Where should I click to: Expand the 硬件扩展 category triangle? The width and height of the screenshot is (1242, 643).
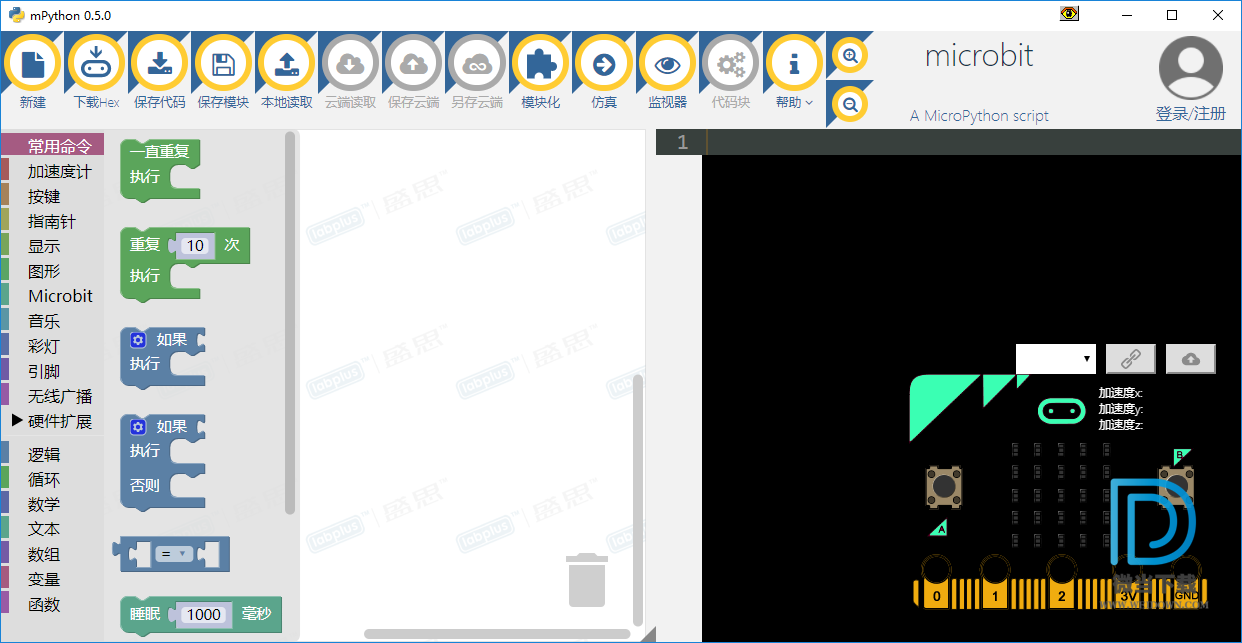(17, 421)
